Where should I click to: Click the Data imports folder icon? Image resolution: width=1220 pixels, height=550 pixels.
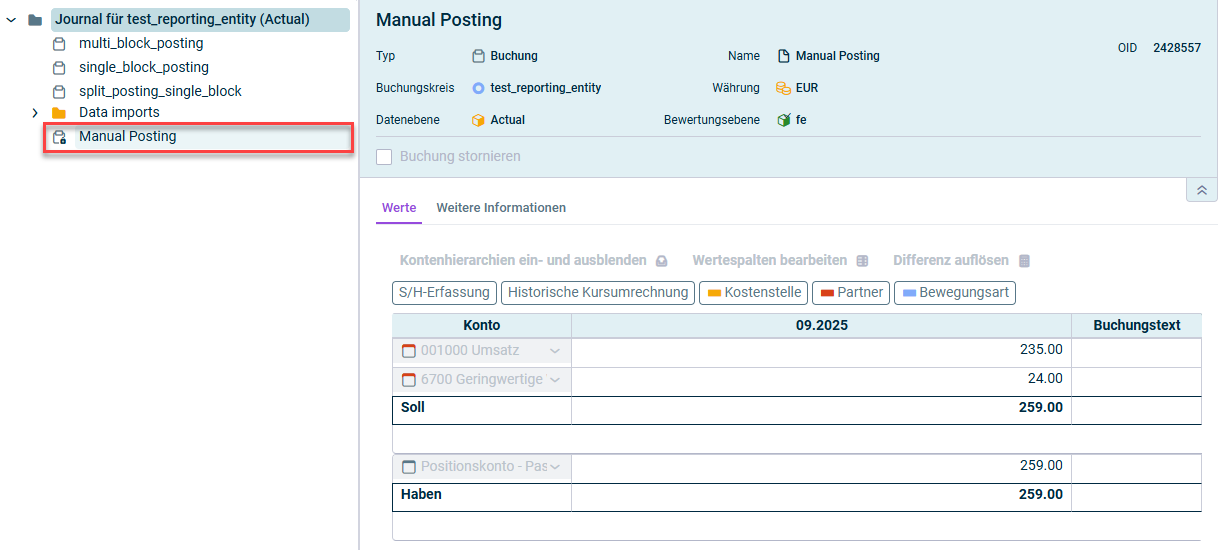pos(59,113)
